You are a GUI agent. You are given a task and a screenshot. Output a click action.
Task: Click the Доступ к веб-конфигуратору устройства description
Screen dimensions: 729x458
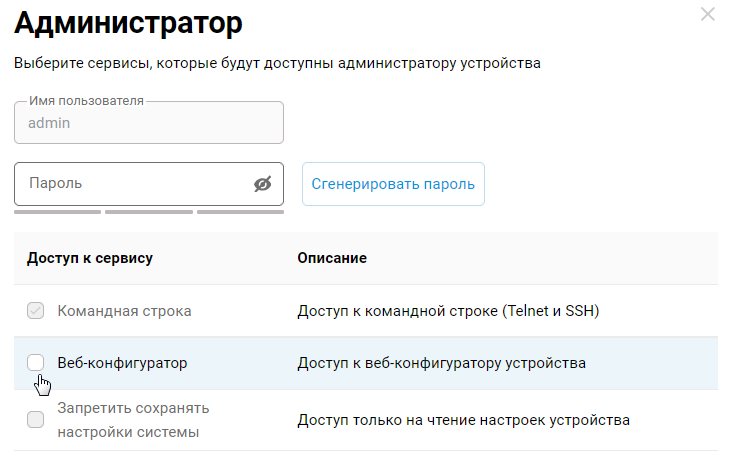441,362
